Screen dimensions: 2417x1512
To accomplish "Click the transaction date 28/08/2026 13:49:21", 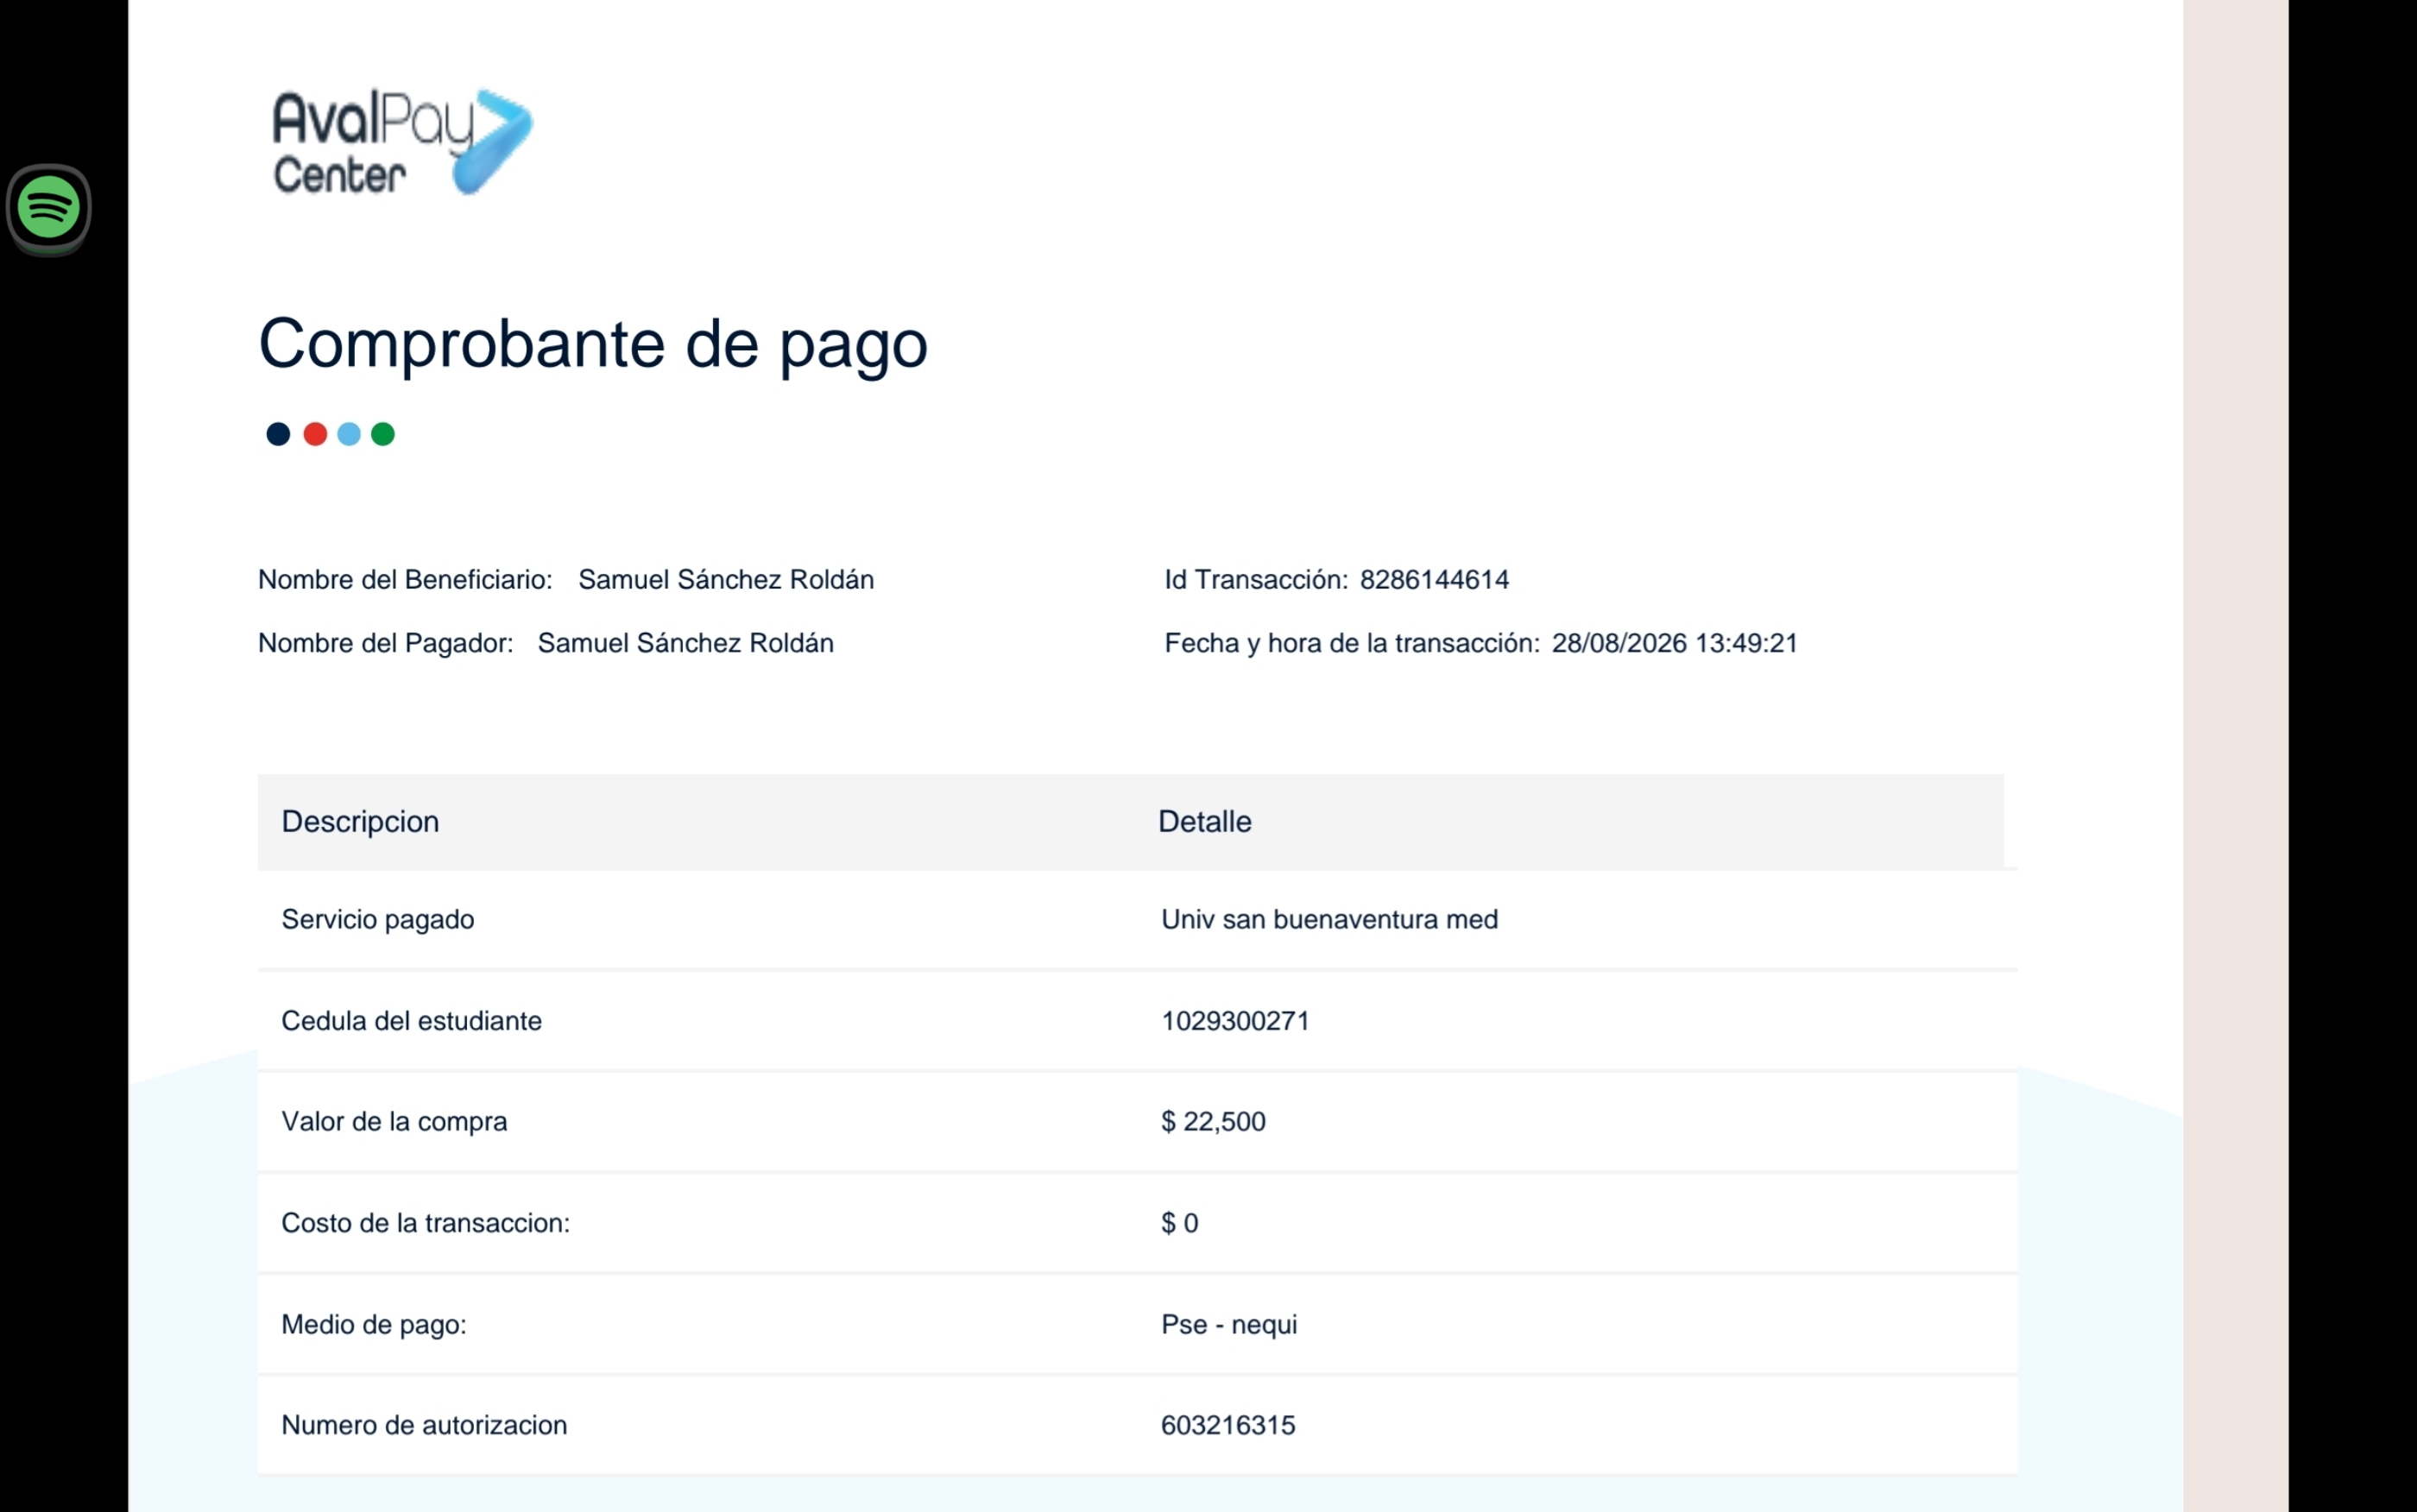I will pos(1674,643).
